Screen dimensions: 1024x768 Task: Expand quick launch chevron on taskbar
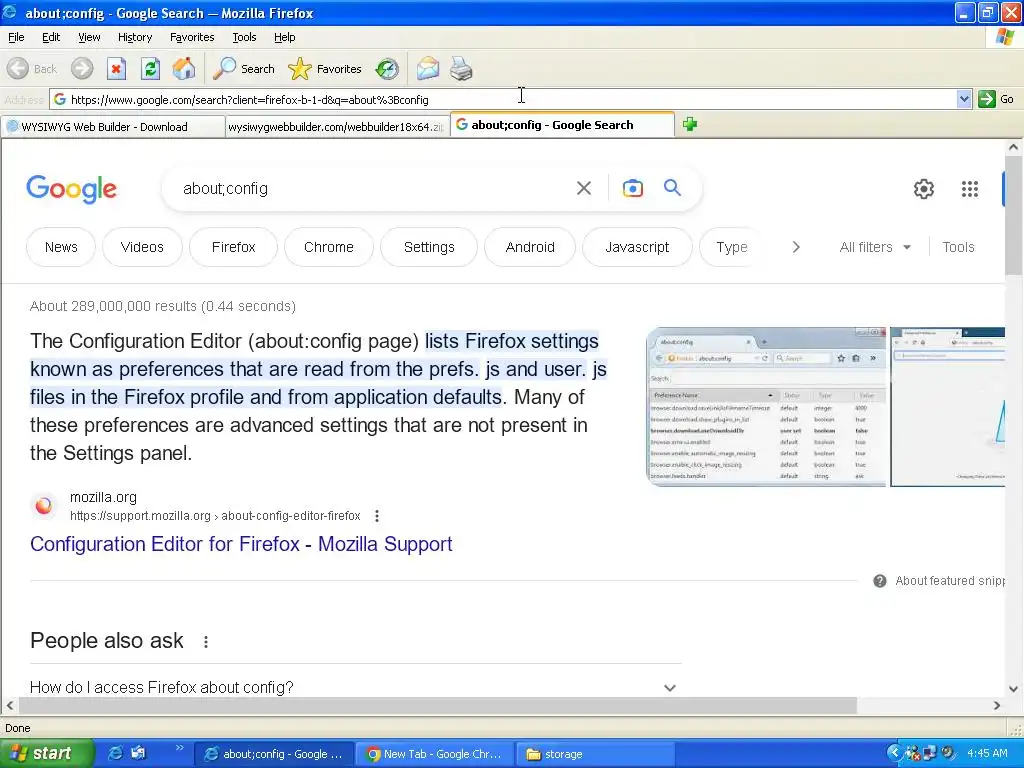pos(180,748)
